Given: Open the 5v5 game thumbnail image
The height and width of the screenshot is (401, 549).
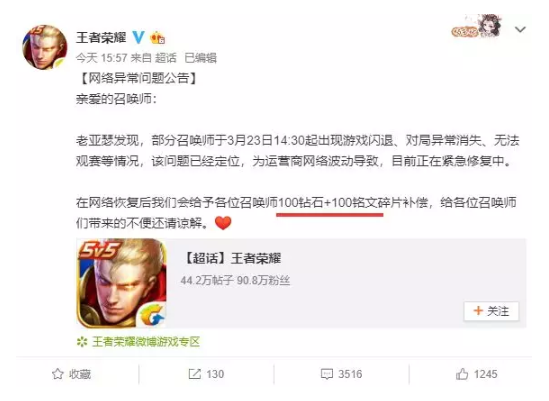Looking at the screenshot, I should coord(121,283).
